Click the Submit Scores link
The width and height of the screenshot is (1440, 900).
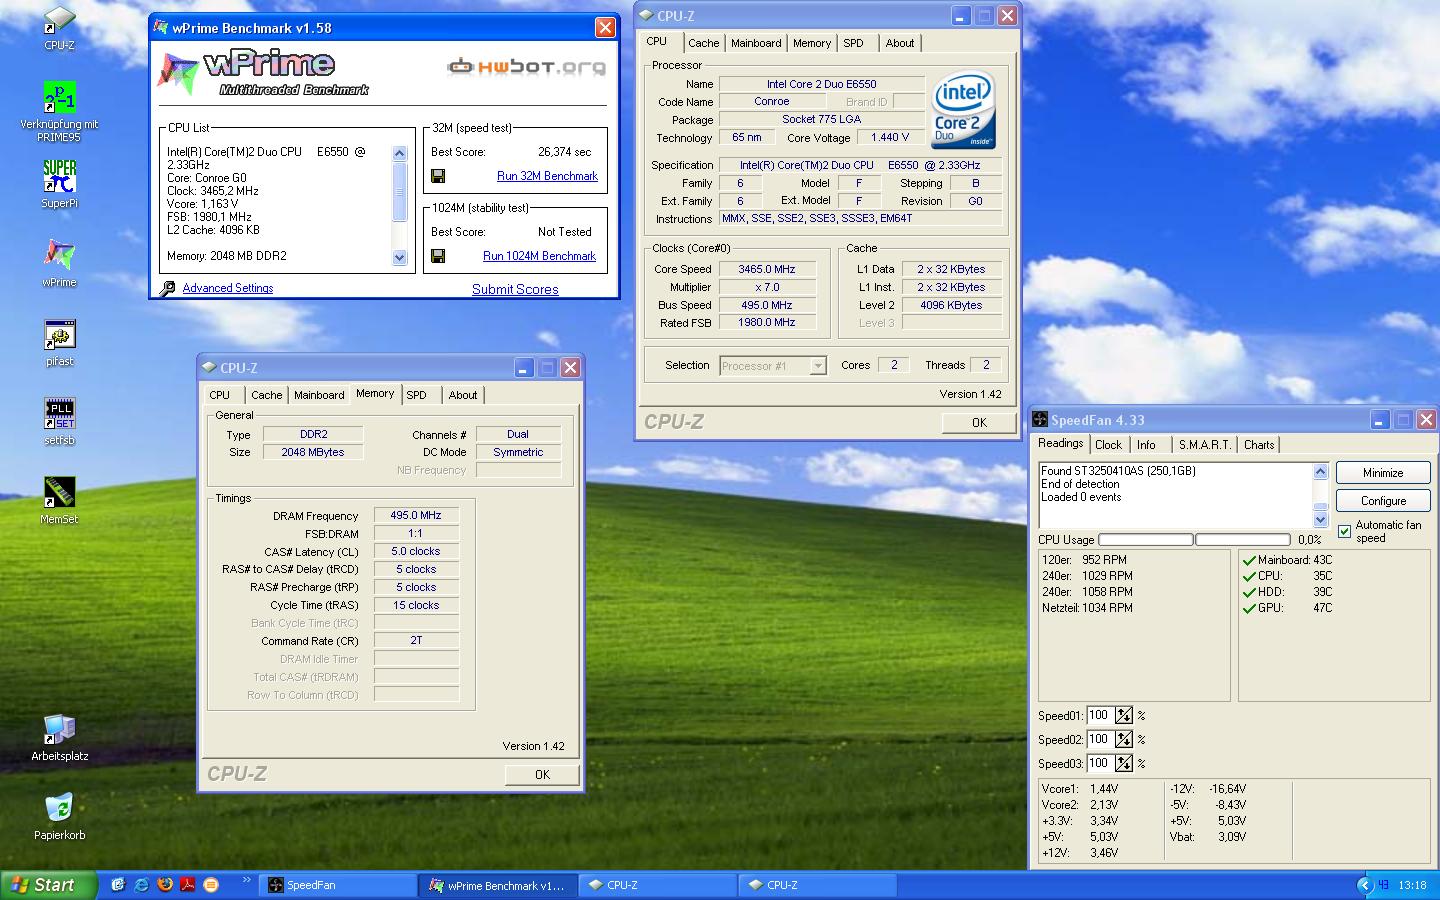(515, 289)
